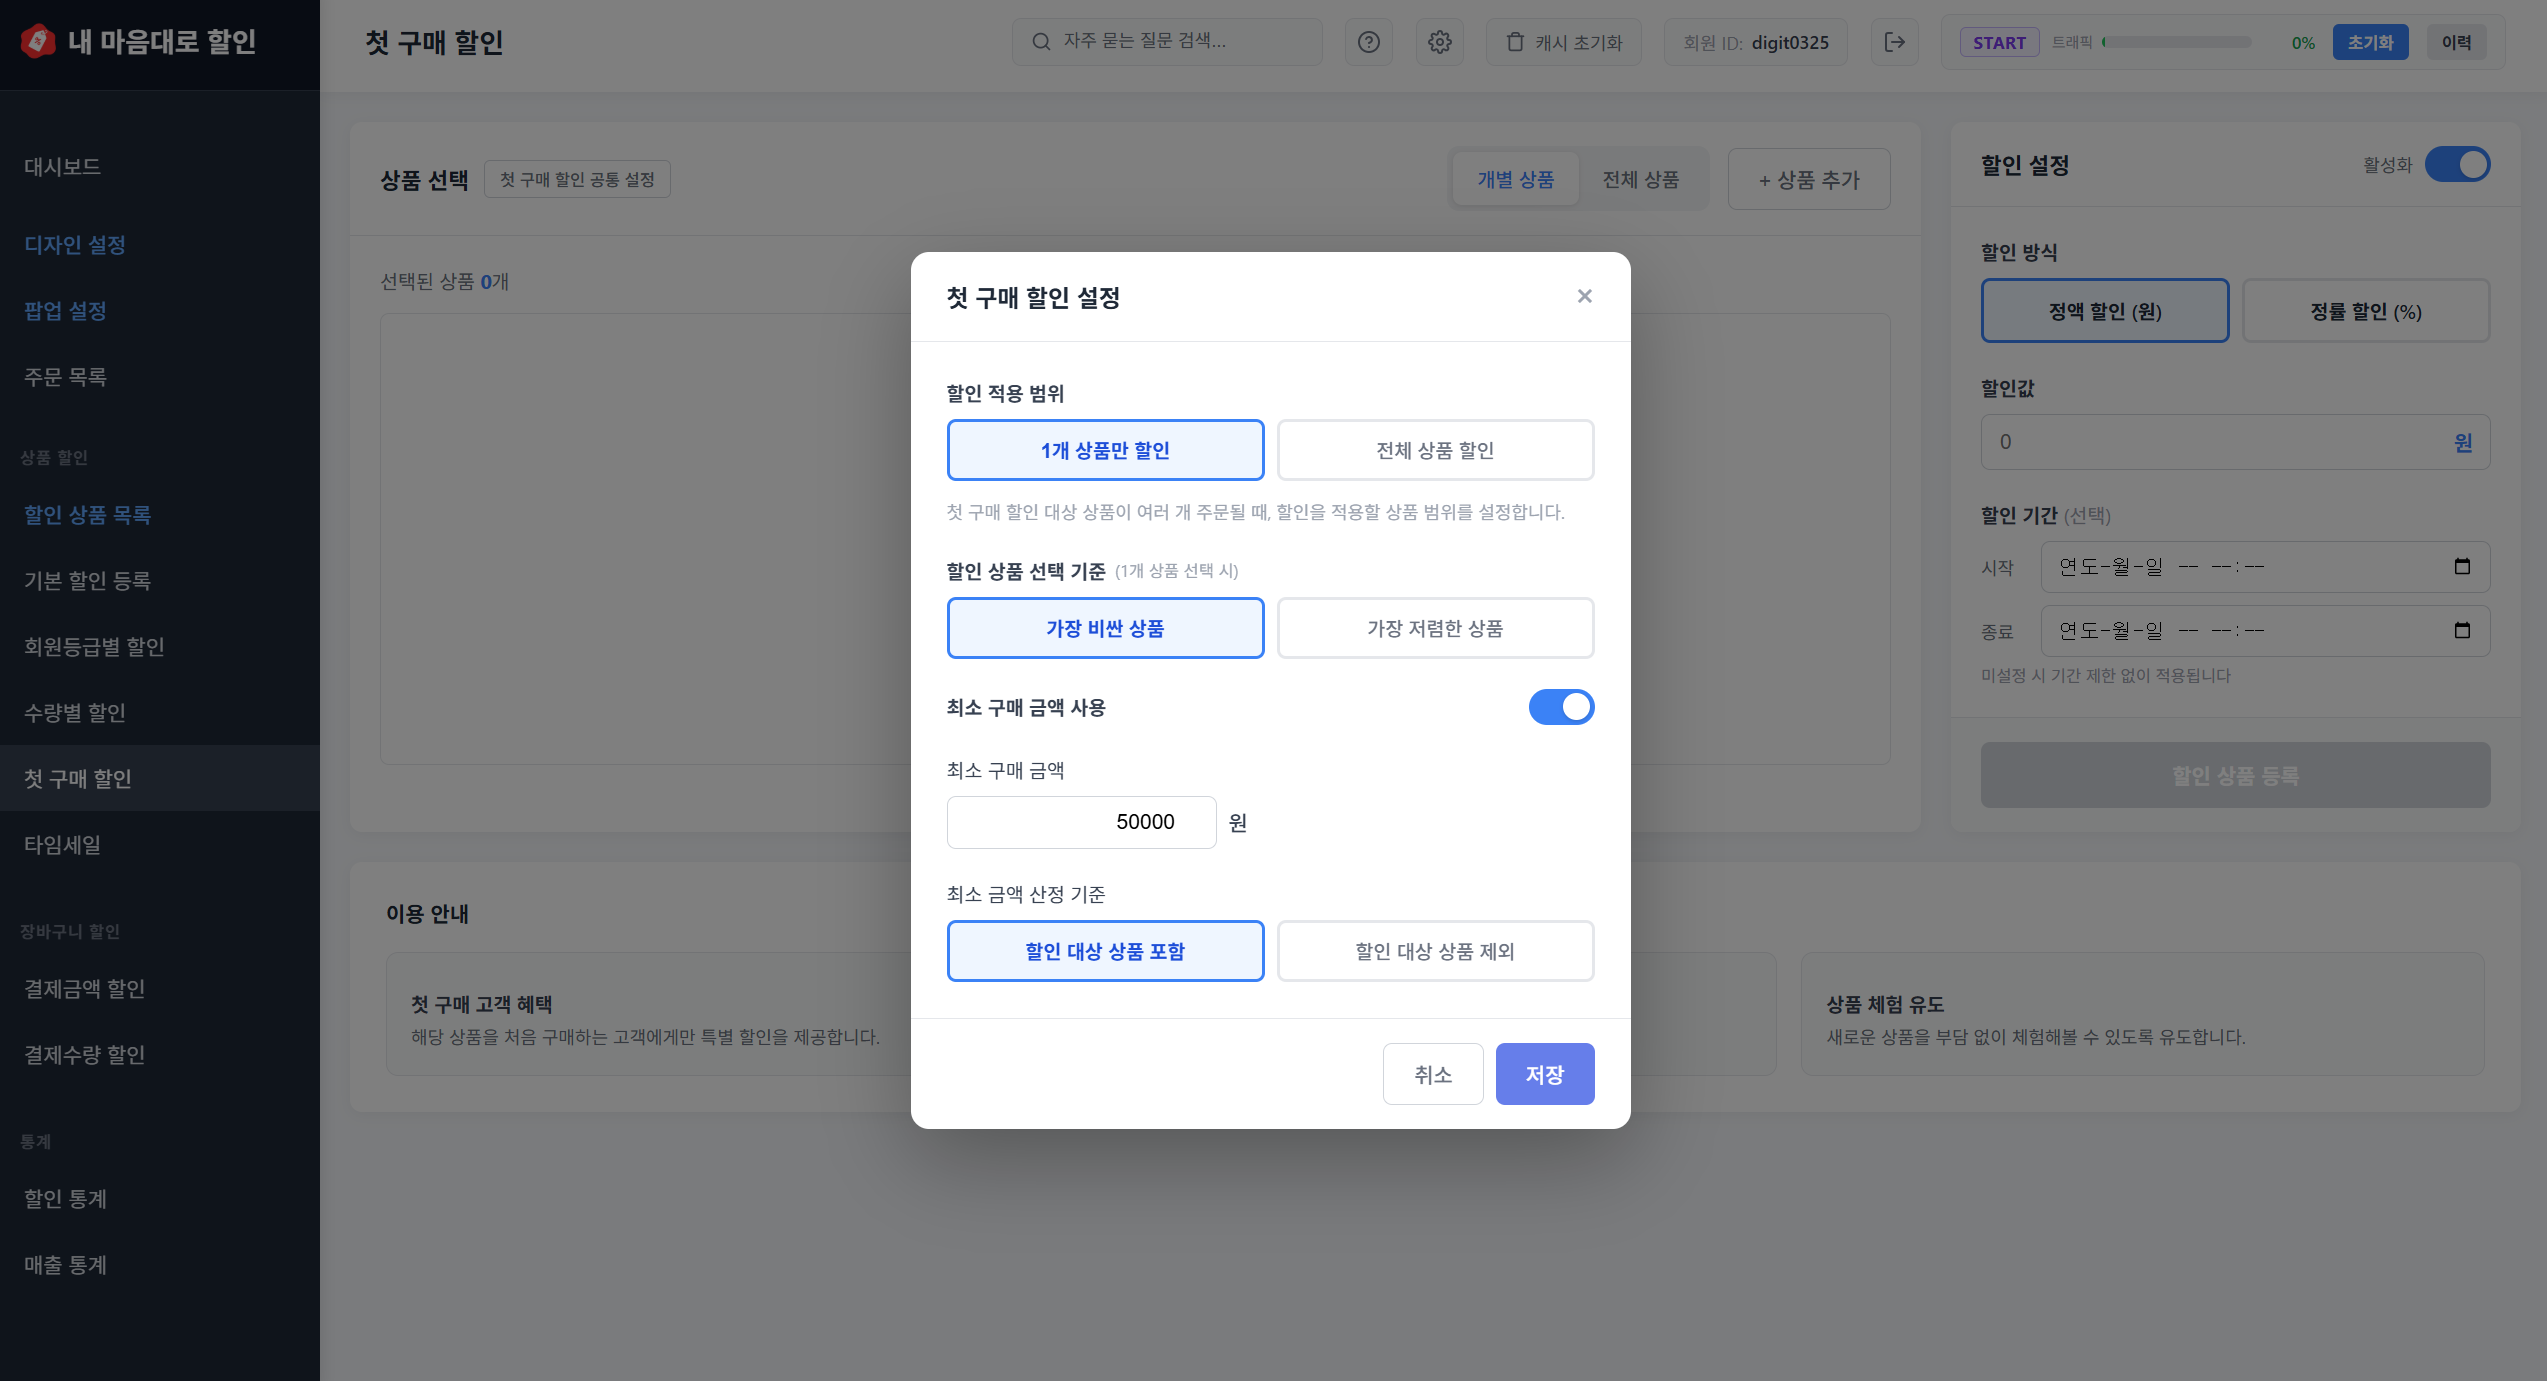Image resolution: width=2547 pixels, height=1381 pixels.
Task: Open the end date calendar picker icon
Action: [x=2462, y=631]
